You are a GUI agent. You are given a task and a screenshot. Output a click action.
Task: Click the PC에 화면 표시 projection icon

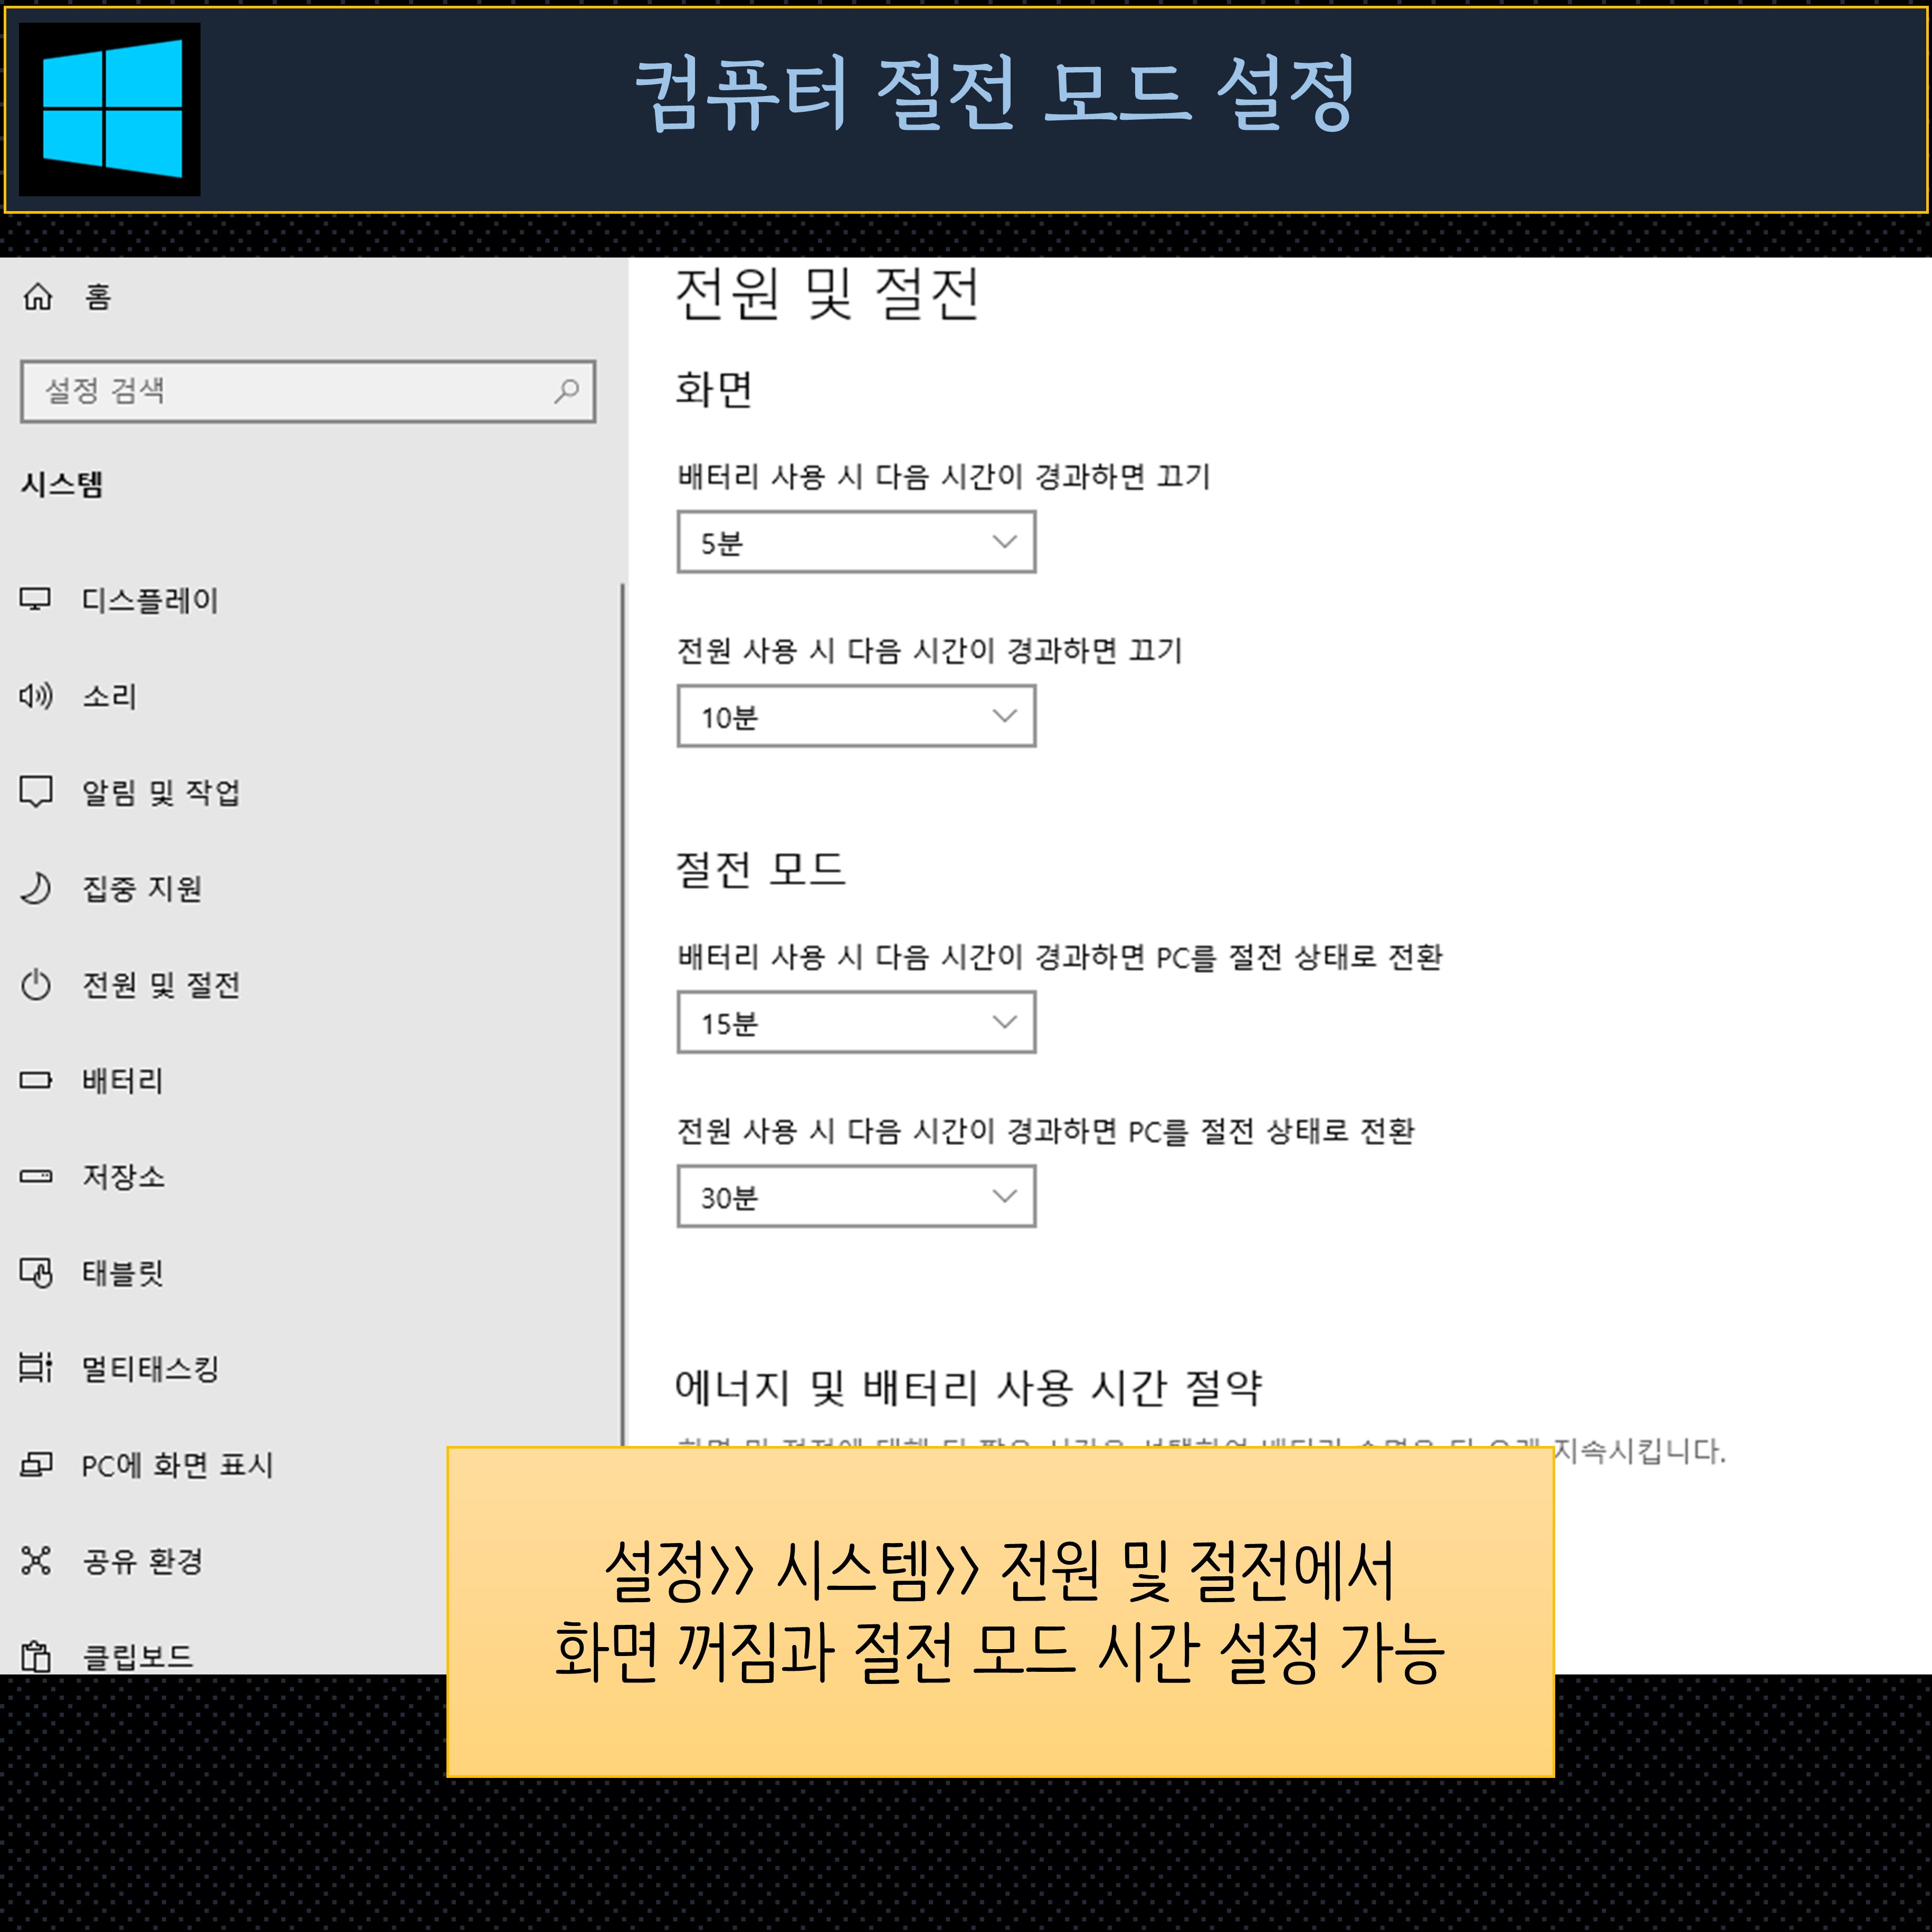pyautogui.click(x=36, y=1464)
